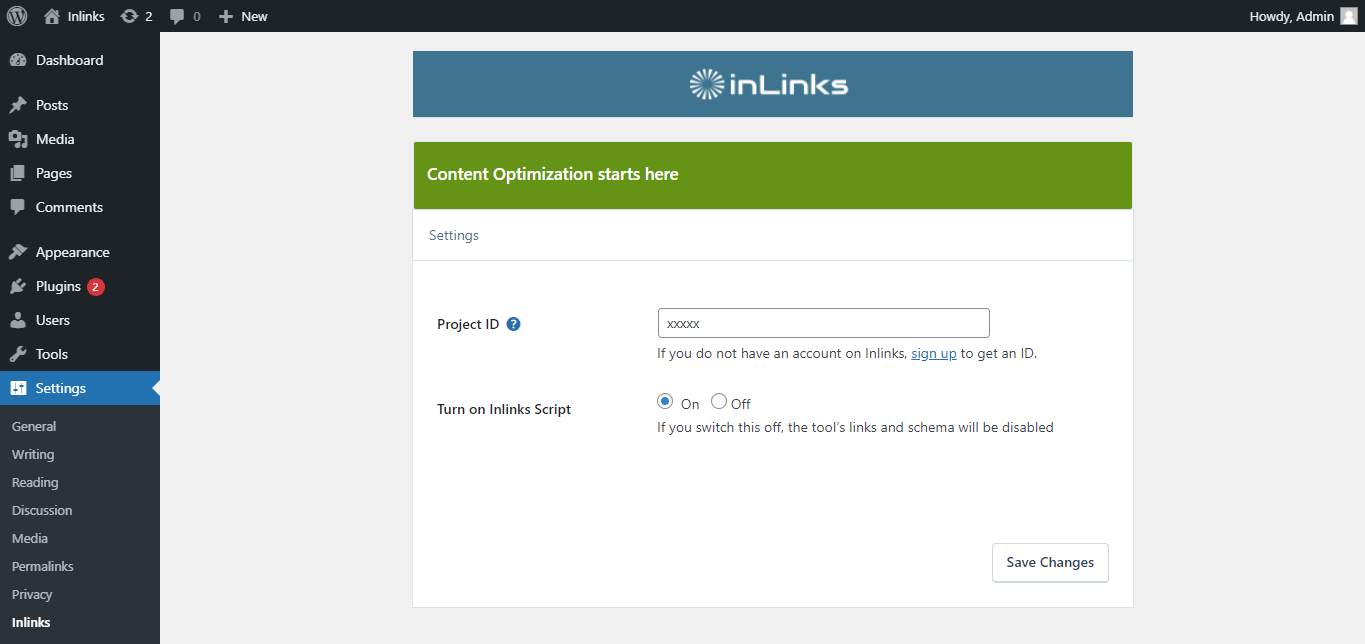
Task: Click the Content Optimization starts here heading
Action: (x=553, y=174)
